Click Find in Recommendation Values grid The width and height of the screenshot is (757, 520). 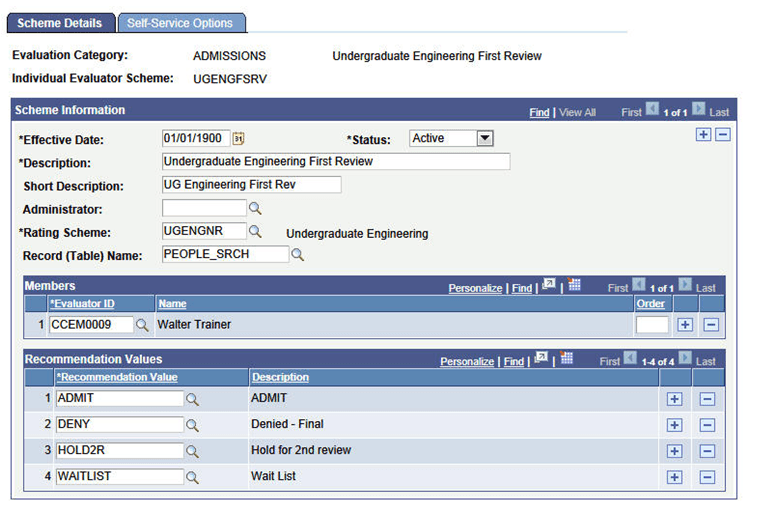(514, 362)
